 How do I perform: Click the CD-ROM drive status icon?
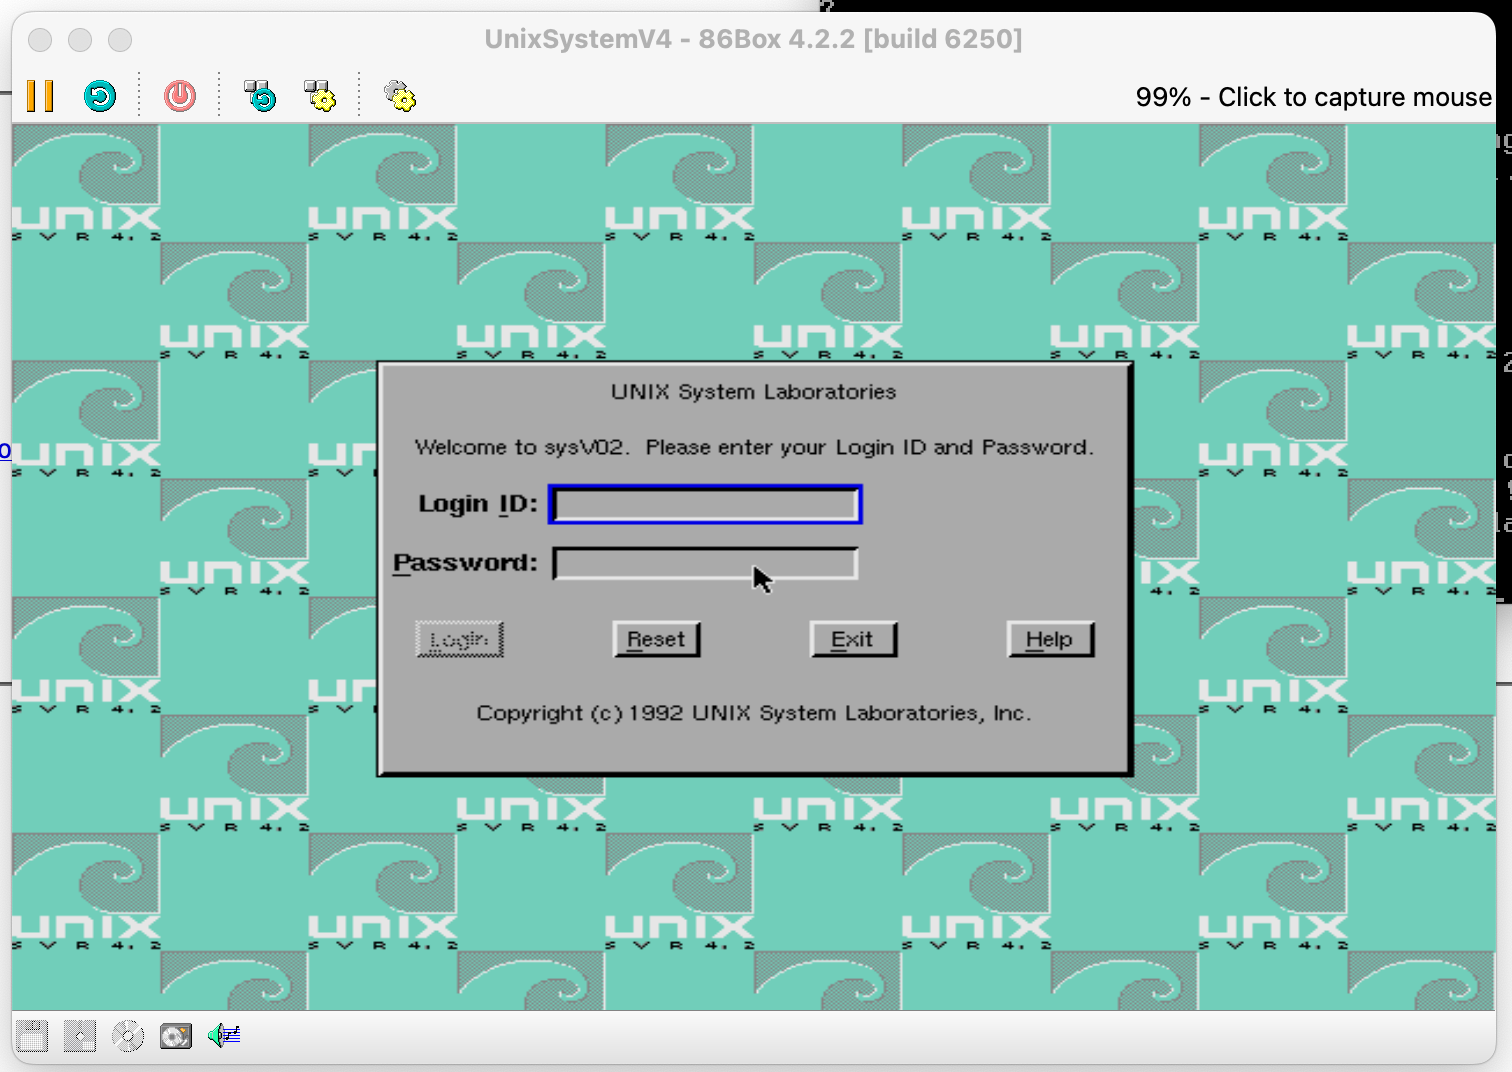(x=128, y=1036)
